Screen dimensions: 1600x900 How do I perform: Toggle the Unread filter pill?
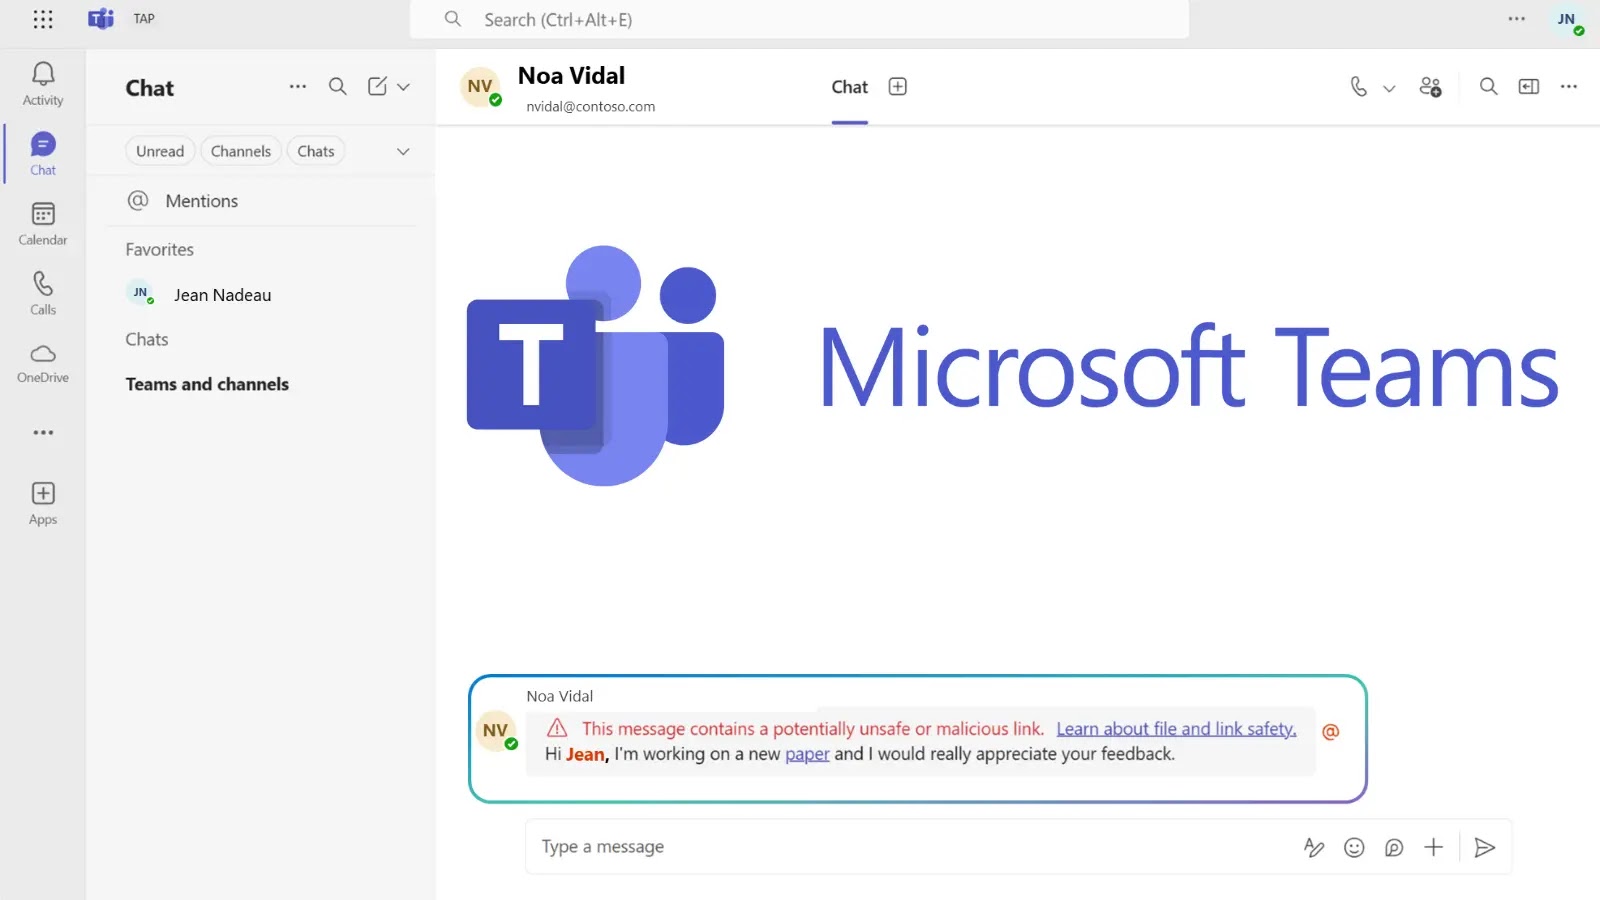point(160,151)
